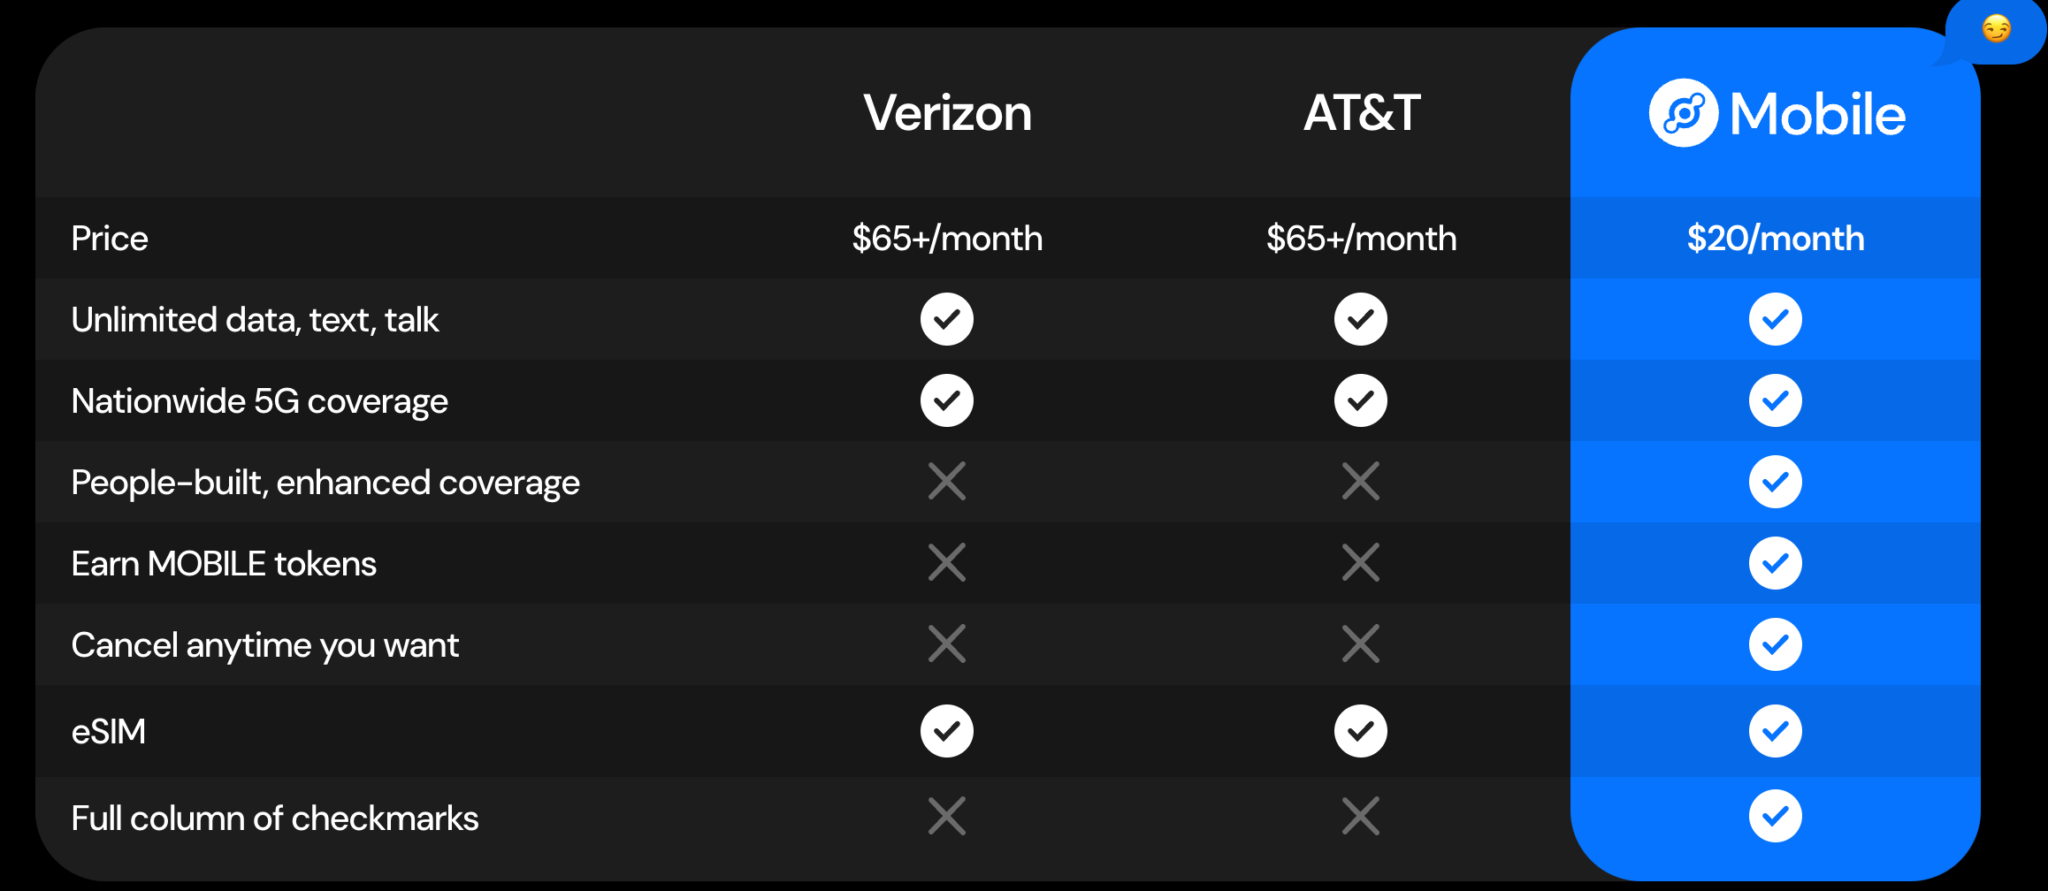Click Verizon's eSIM checkmark
The image size is (2048, 891).
[946, 731]
